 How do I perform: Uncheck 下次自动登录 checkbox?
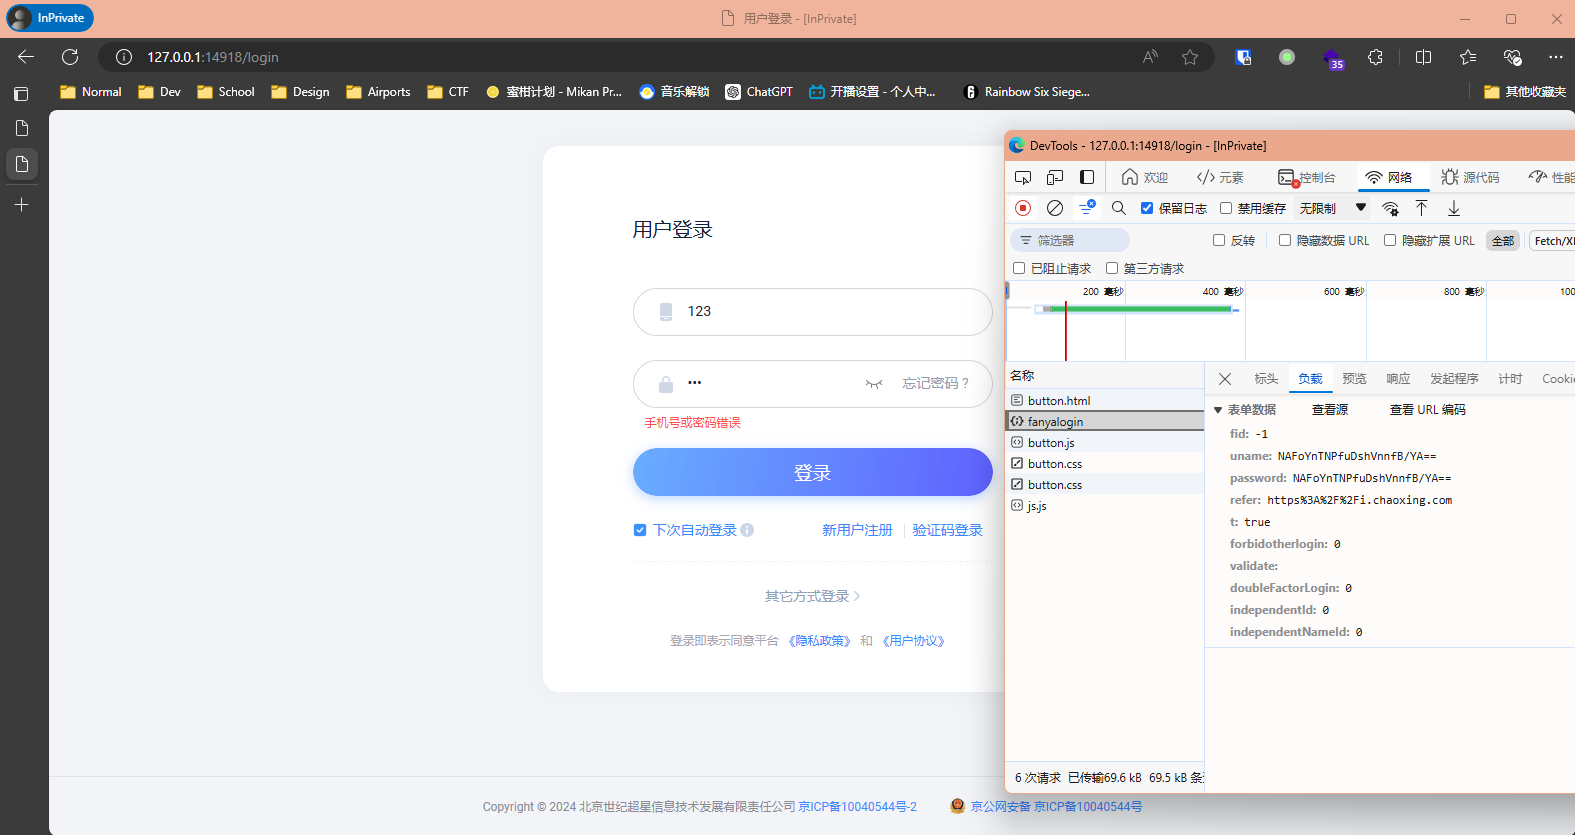(x=640, y=530)
